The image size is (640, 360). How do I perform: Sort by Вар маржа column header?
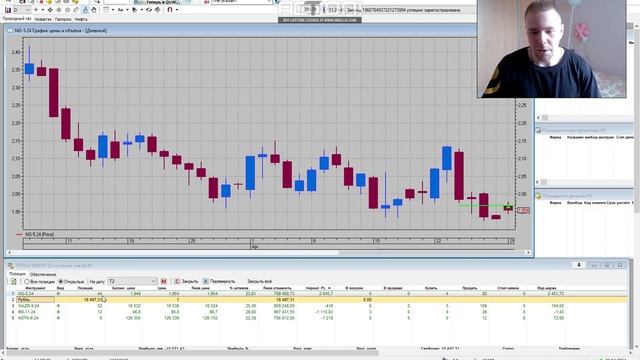[x=547, y=288]
